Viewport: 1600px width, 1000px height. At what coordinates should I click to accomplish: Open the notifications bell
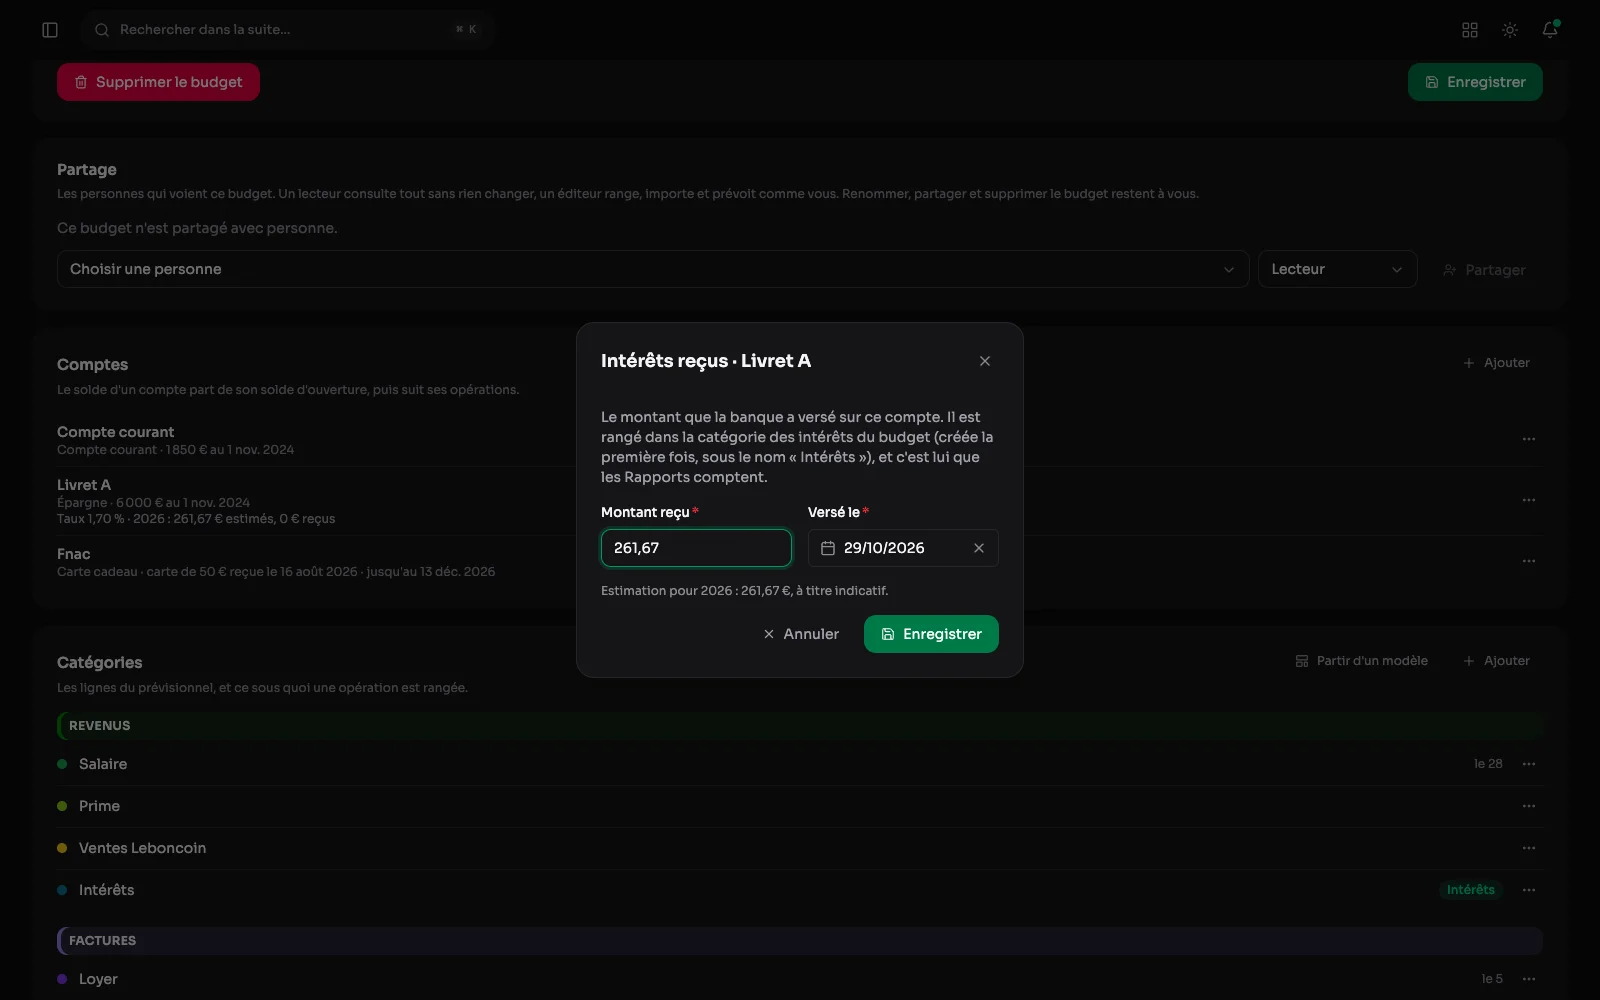tap(1550, 30)
